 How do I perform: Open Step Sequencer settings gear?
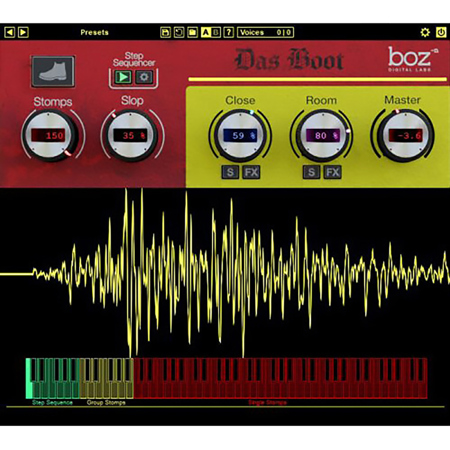tap(144, 77)
